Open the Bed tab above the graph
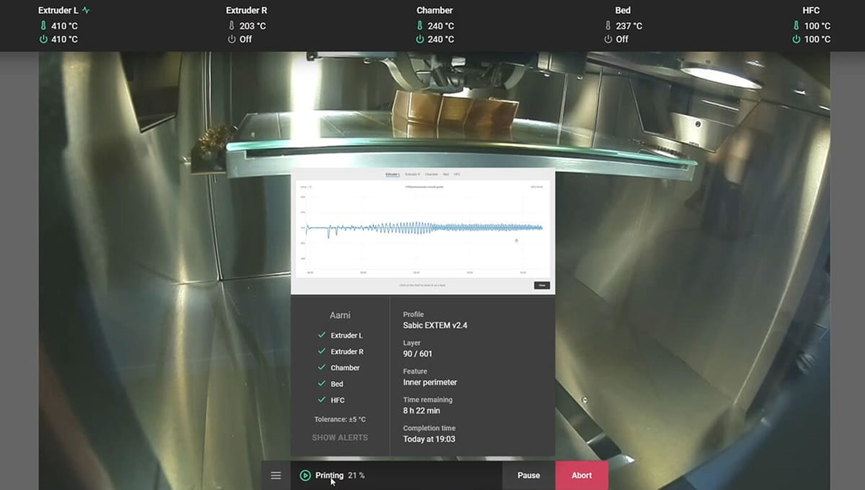This screenshot has height=490, width=865. point(446,174)
